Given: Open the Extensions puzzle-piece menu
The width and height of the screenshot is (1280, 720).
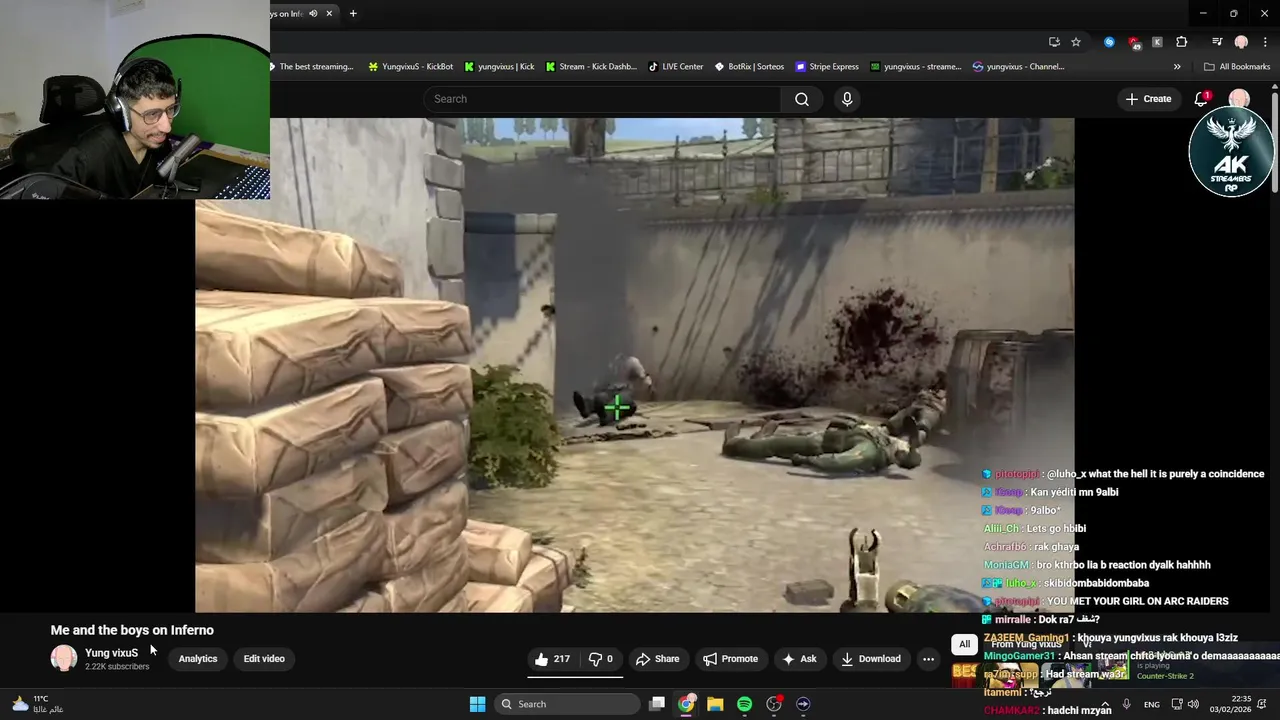Looking at the screenshot, I should click(x=1182, y=42).
